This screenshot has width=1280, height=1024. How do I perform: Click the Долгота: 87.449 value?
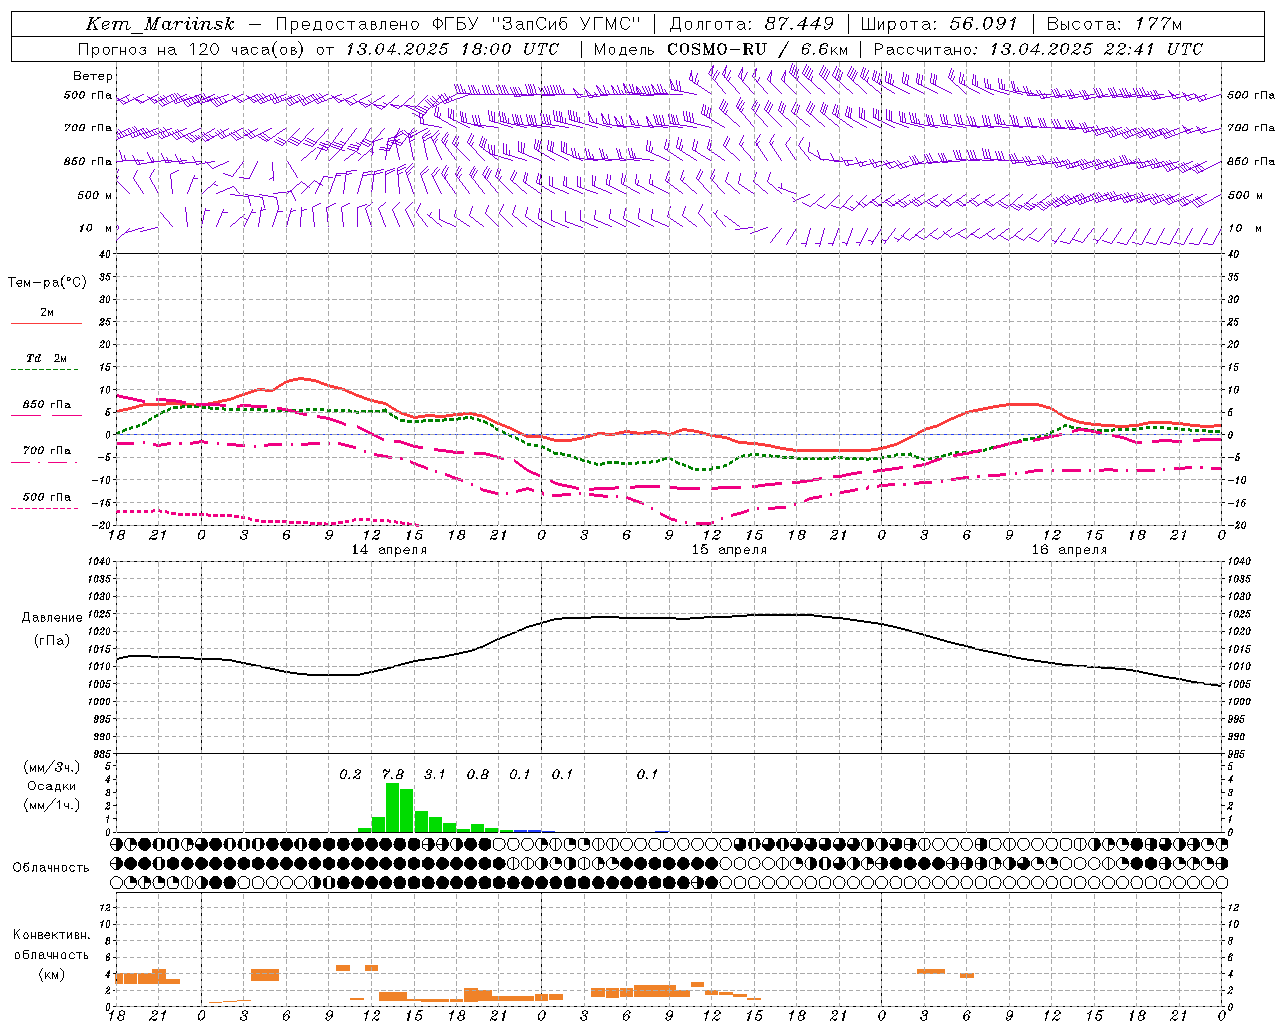tap(751, 24)
